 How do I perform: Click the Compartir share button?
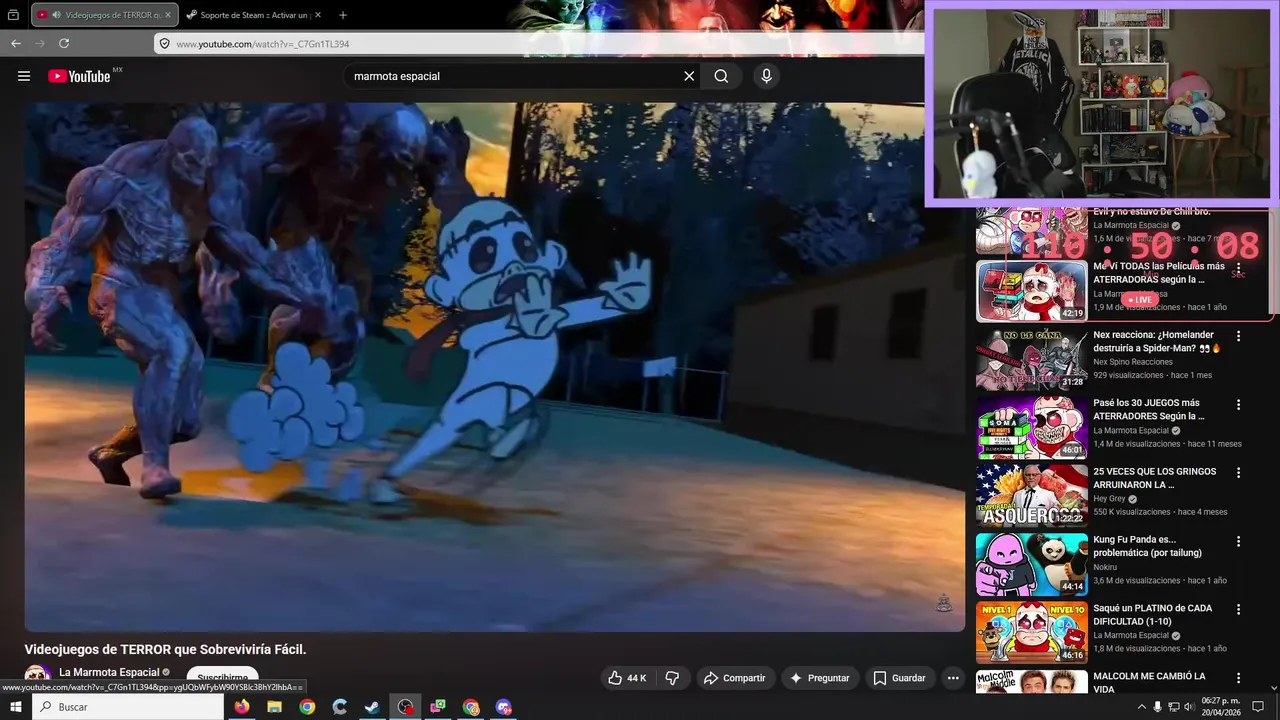point(734,678)
